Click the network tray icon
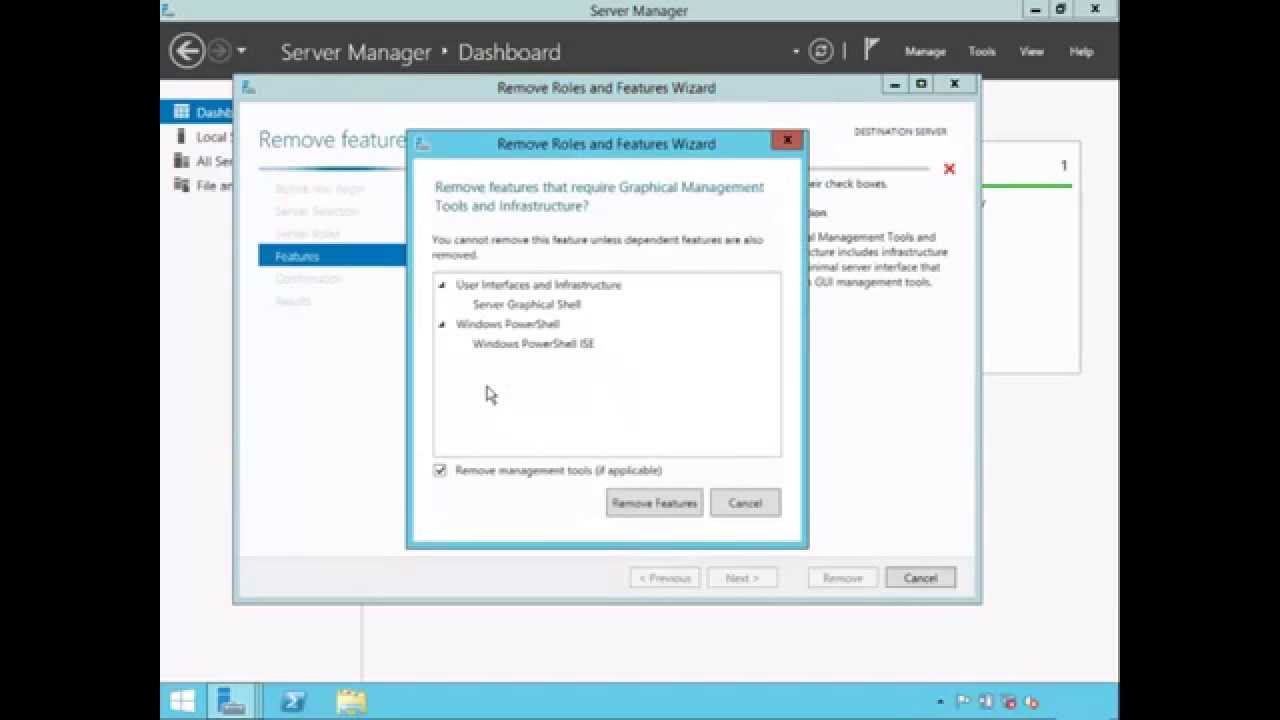The image size is (1280, 720). [1008, 702]
